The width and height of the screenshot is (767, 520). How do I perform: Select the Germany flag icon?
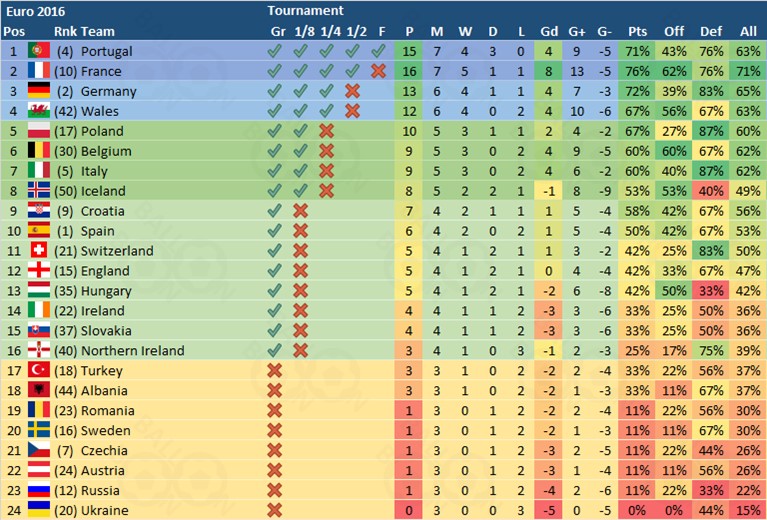[39, 91]
